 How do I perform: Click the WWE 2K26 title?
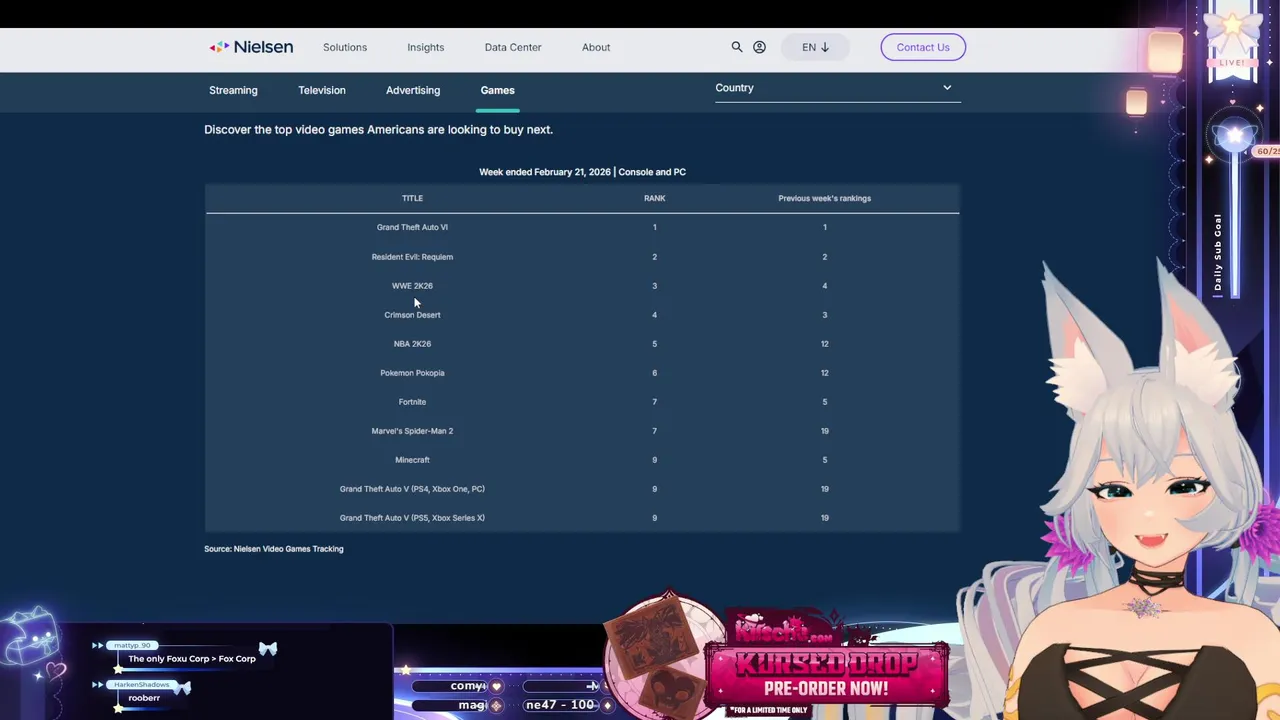(412, 286)
